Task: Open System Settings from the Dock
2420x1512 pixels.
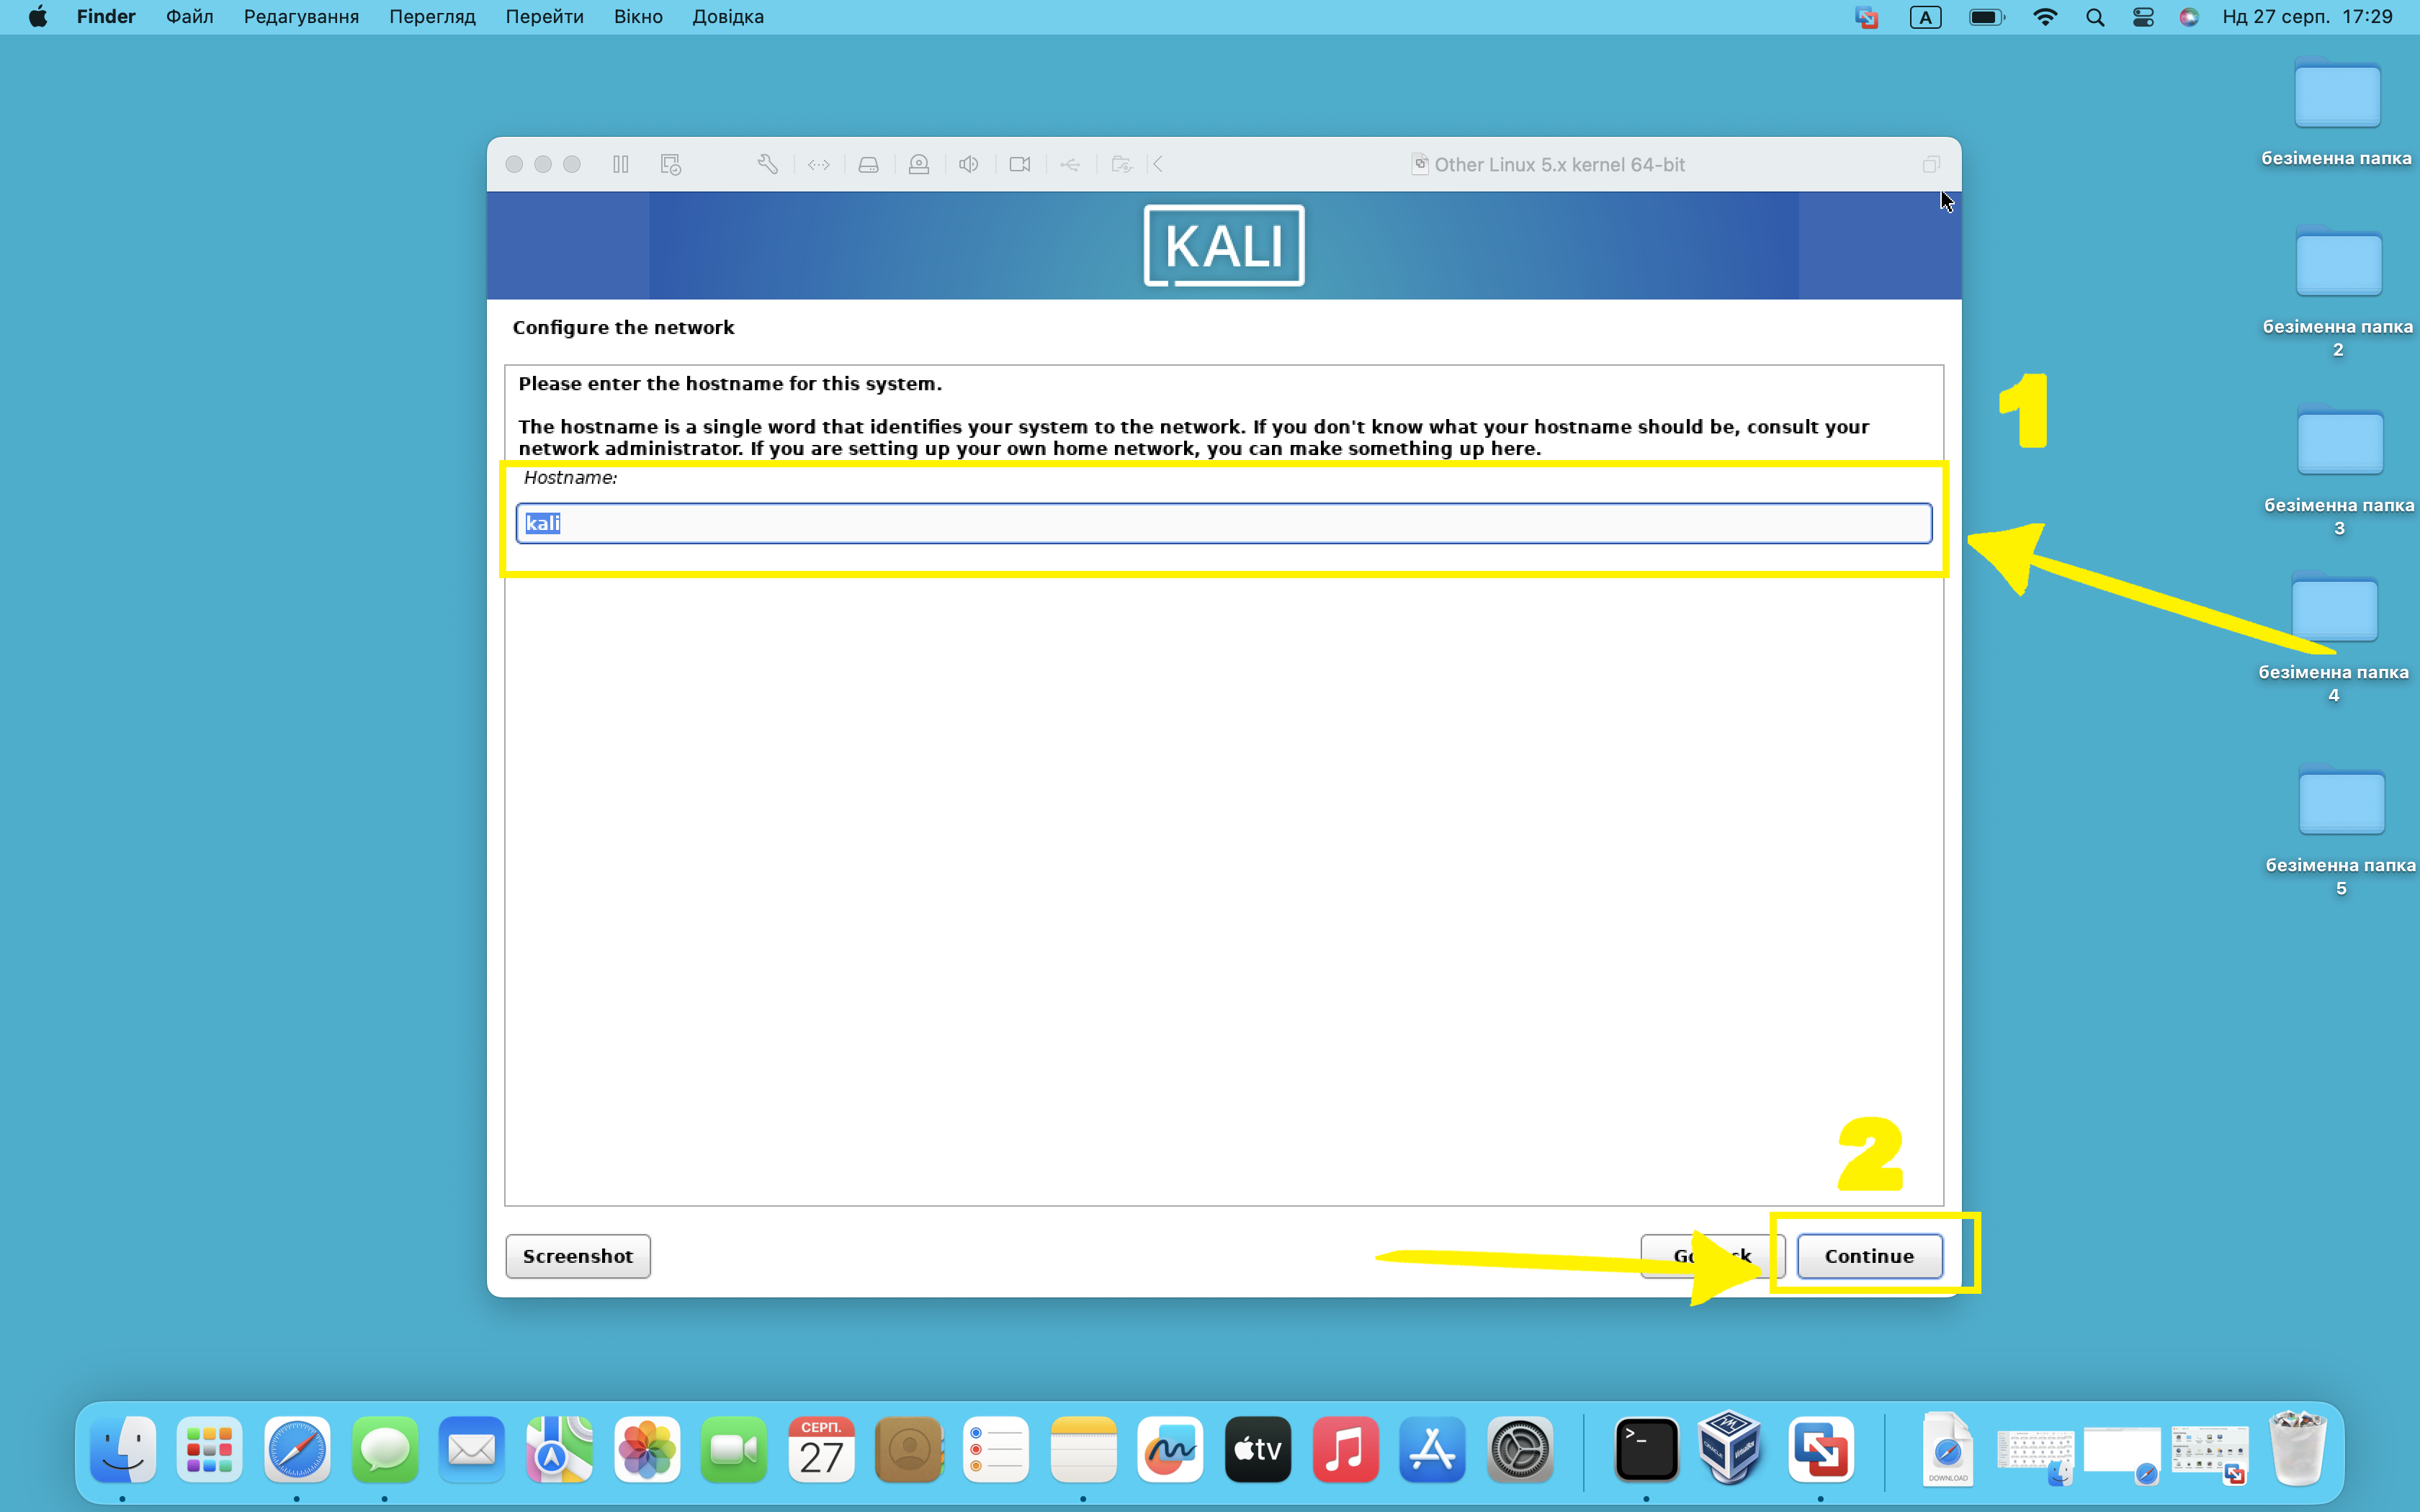Action: pos(1520,1449)
